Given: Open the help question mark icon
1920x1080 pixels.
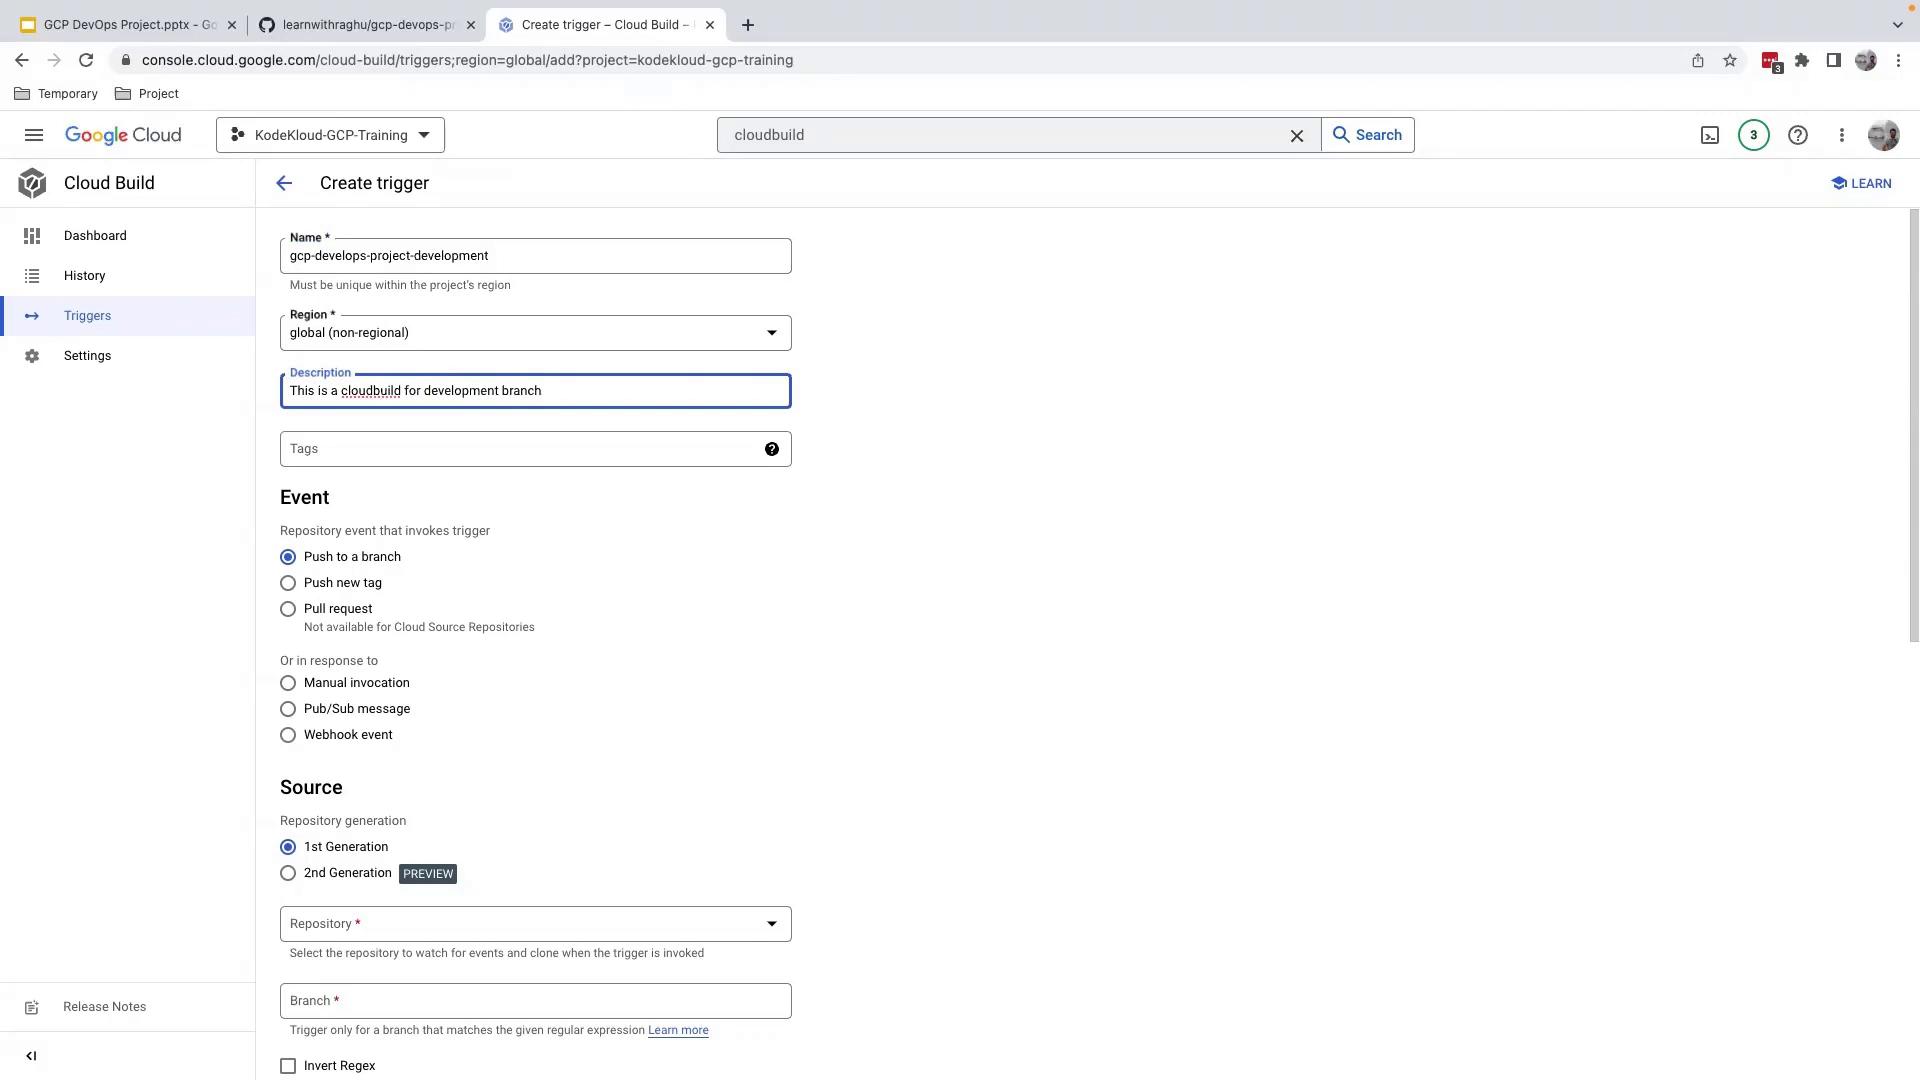Looking at the screenshot, I should pos(1797,135).
